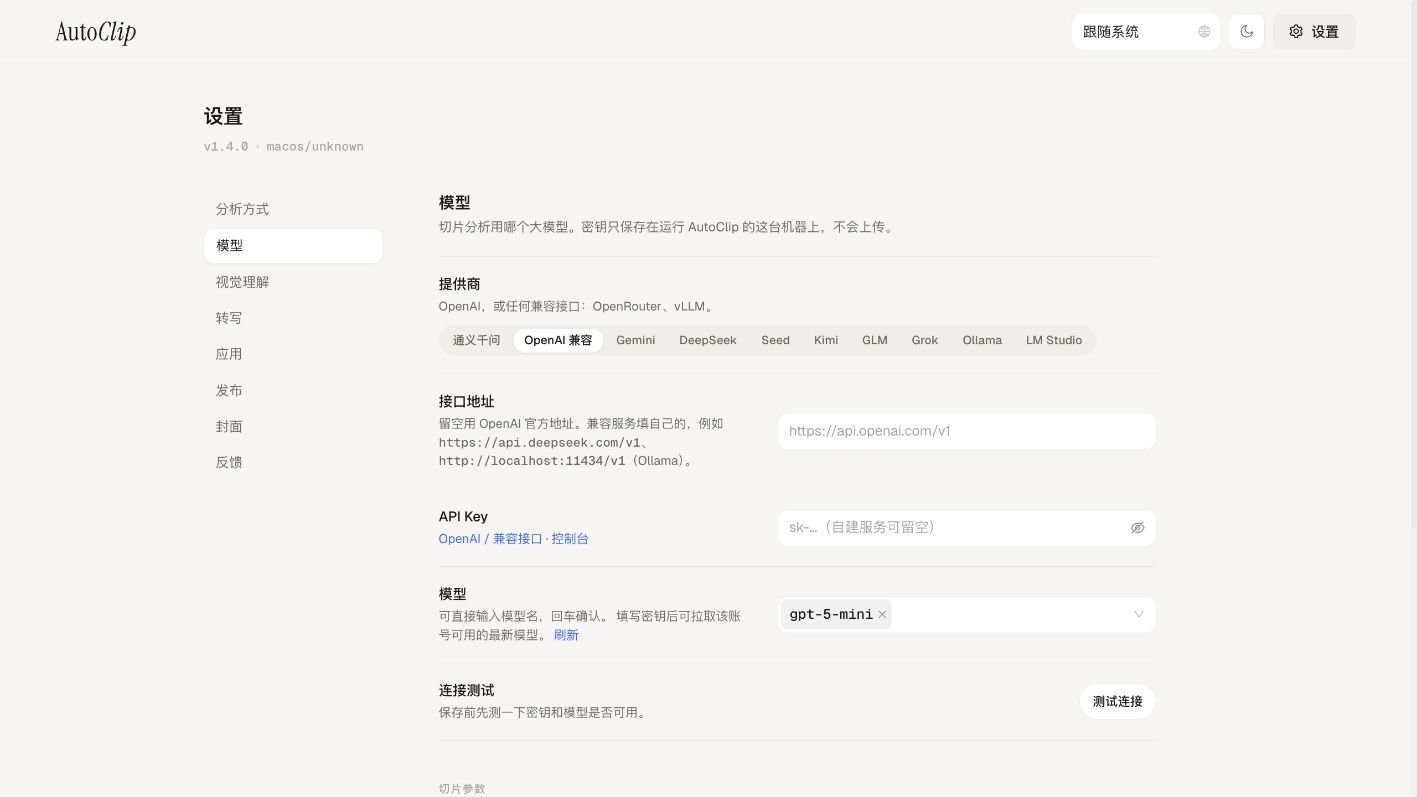This screenshot has height=797, width=1417.
Task: Click the version text v1.4.0 · macos/unknown
Action: point(284,146)
